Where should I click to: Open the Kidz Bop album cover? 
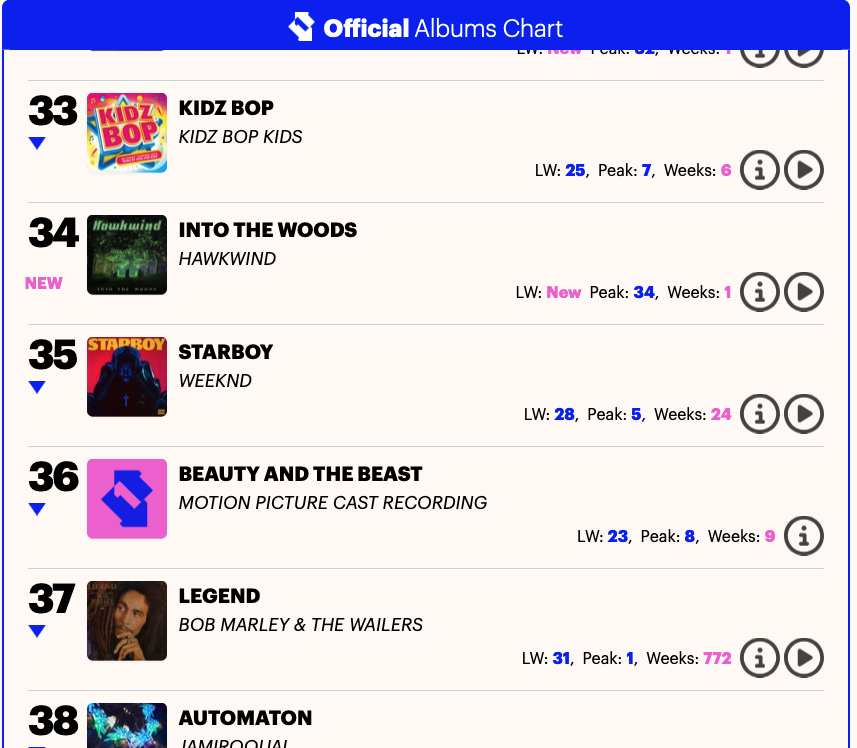click(x=127, y=133)
